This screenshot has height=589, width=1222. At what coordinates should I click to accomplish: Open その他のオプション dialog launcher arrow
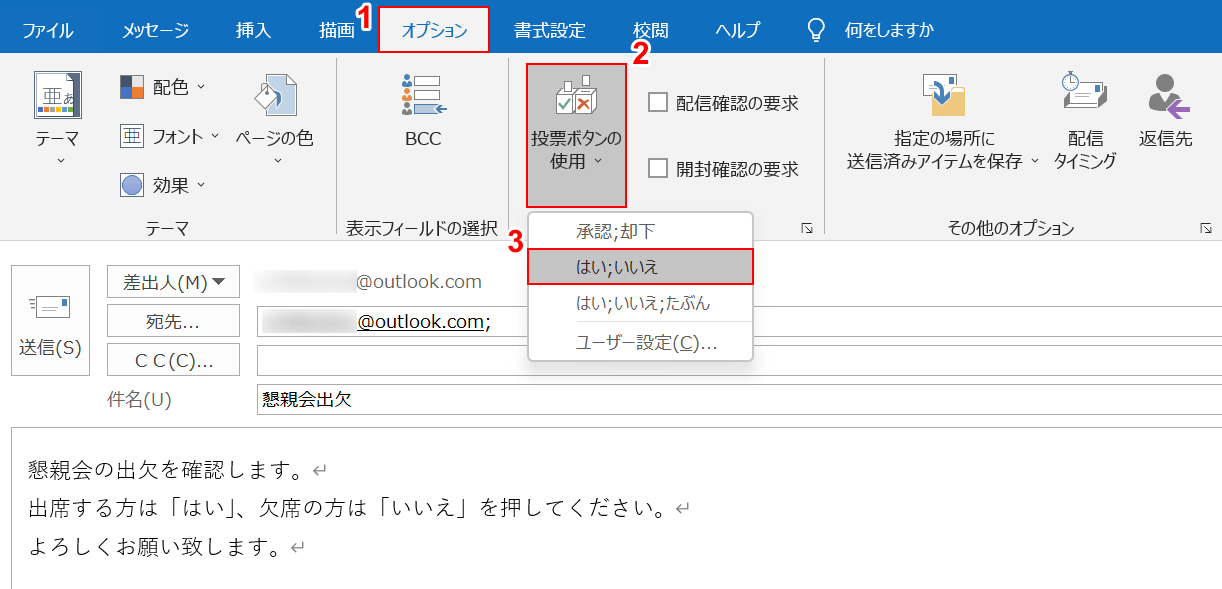[x=1206, y=228]
